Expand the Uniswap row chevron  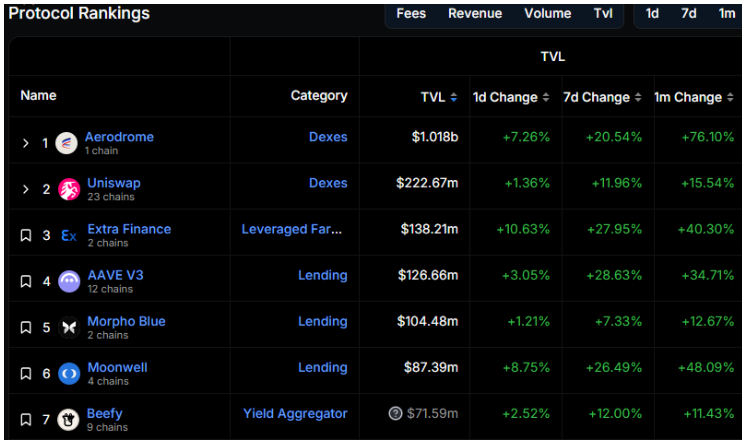point(26,190)
